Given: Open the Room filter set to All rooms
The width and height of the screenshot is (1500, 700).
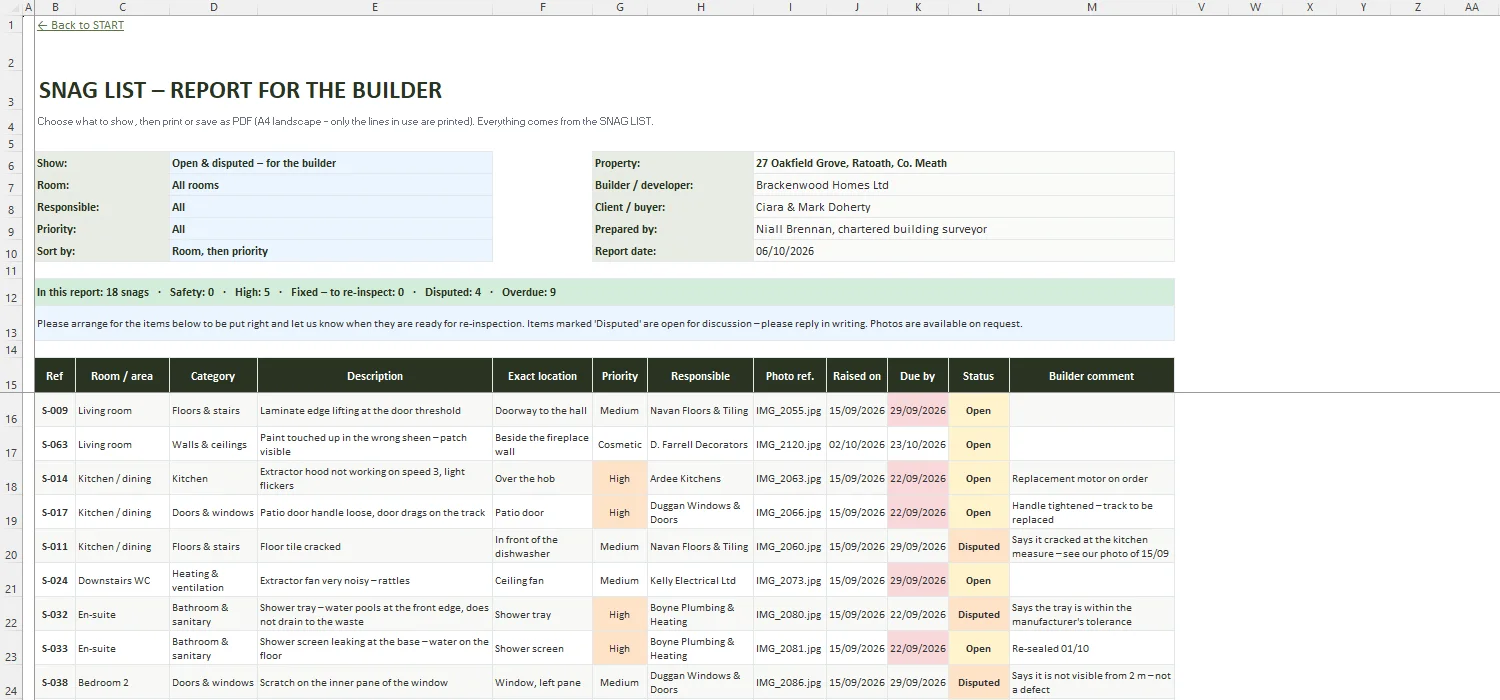Looking at the screenshot, I should [x=331, y=185].
